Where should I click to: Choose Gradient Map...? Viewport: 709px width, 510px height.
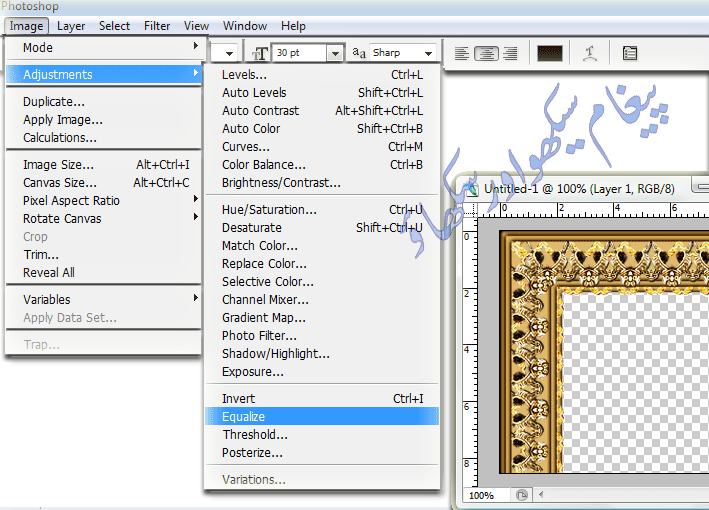pos(322,318)
